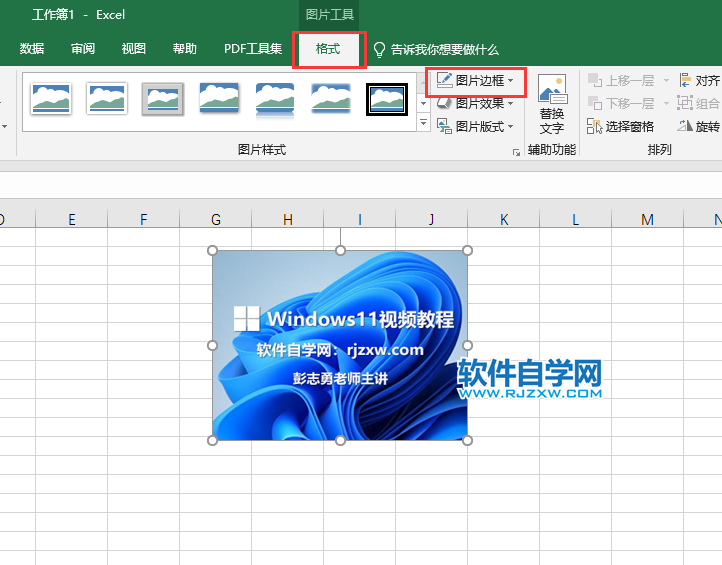The width and height of the screenshot is (722, 565).
Task: Click the 上移一层 button
Action: [x=621, y=81]
